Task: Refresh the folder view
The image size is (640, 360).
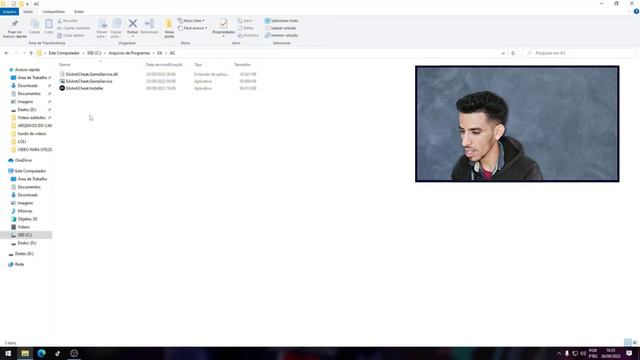Action: click(513, 53)
